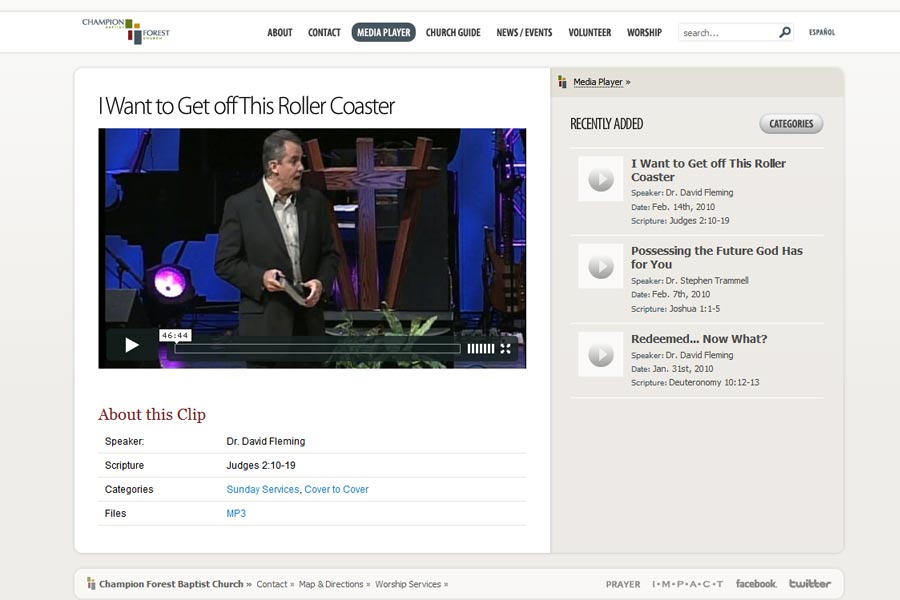Switch language to Español

click(822, 32)
